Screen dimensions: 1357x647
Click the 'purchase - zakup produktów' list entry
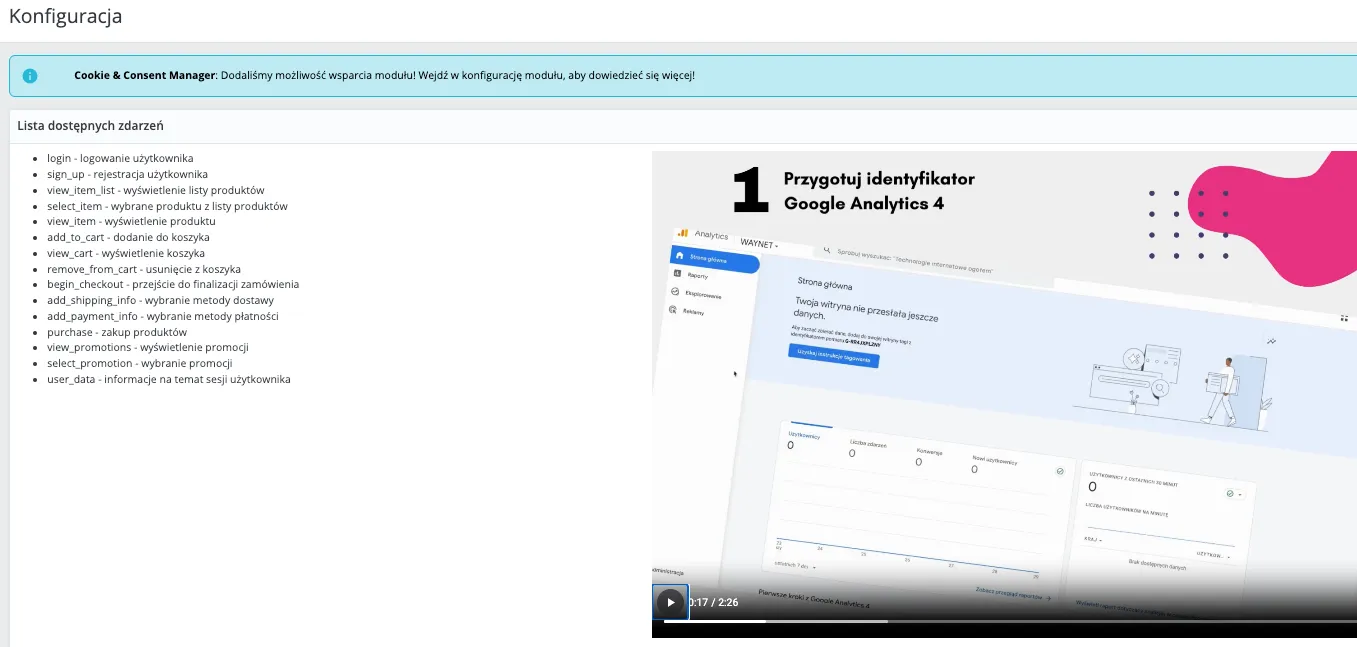[x=116, y=332]
